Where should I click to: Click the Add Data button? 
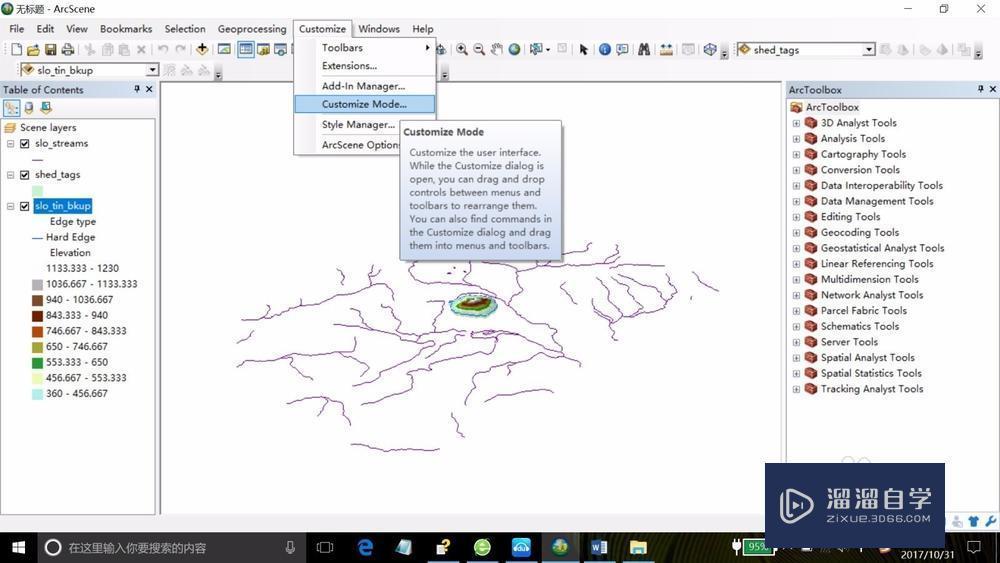click(202, 49)
